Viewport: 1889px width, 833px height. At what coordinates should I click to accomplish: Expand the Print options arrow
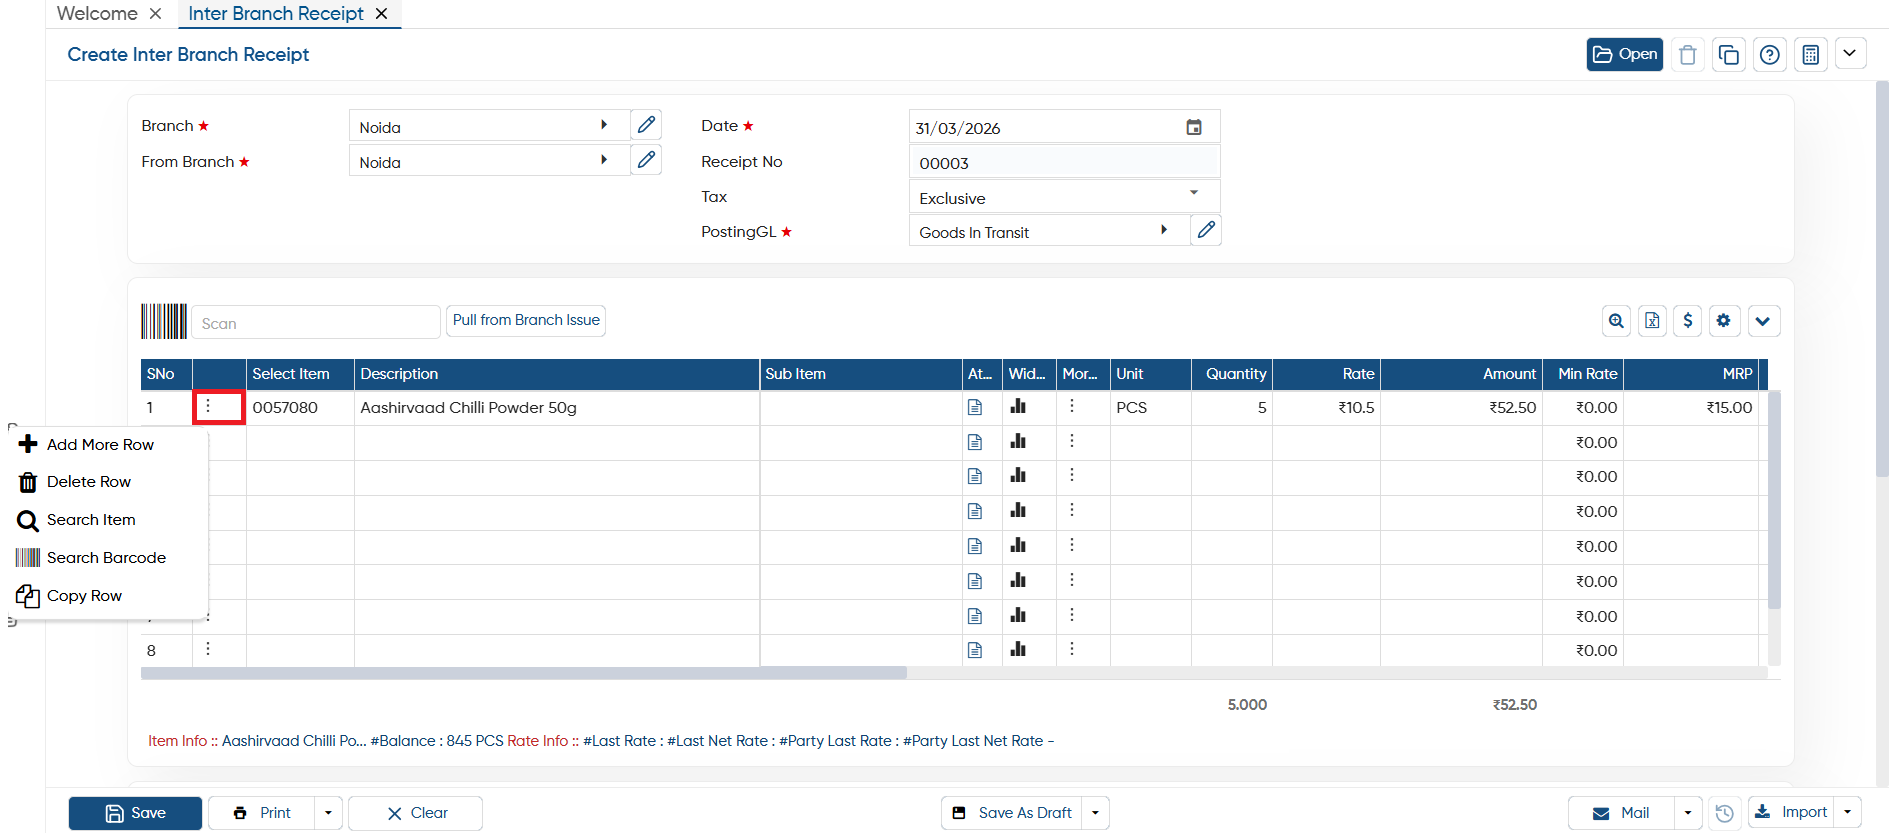pyautogui.click(x=328, y=813)
